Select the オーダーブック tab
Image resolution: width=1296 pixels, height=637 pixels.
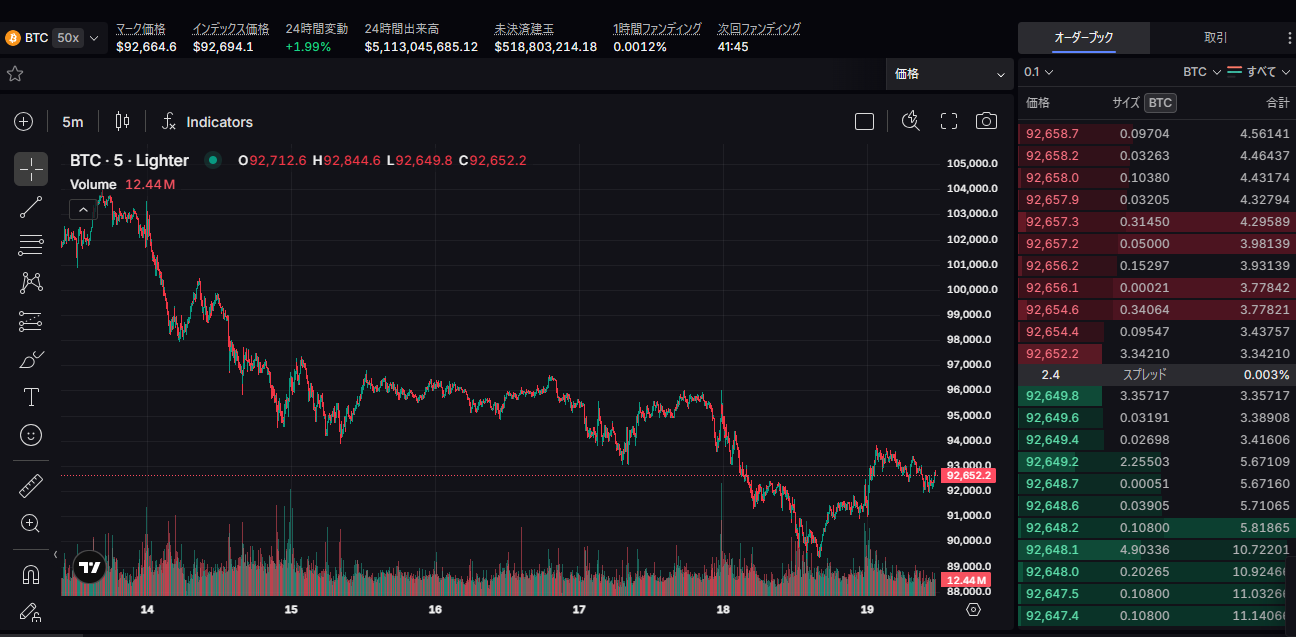[1083, 38]
